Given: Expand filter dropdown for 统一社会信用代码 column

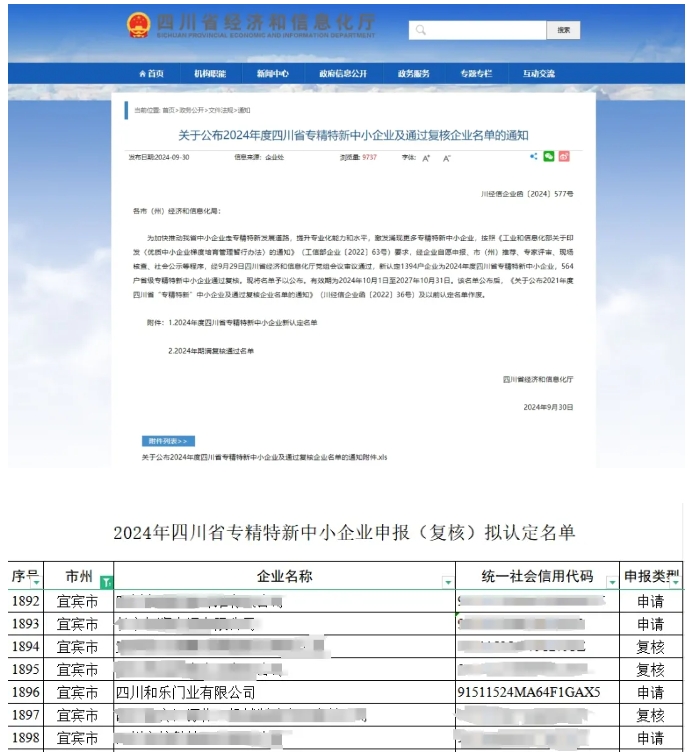Looking at the screenshot, I should coord(611,582).
